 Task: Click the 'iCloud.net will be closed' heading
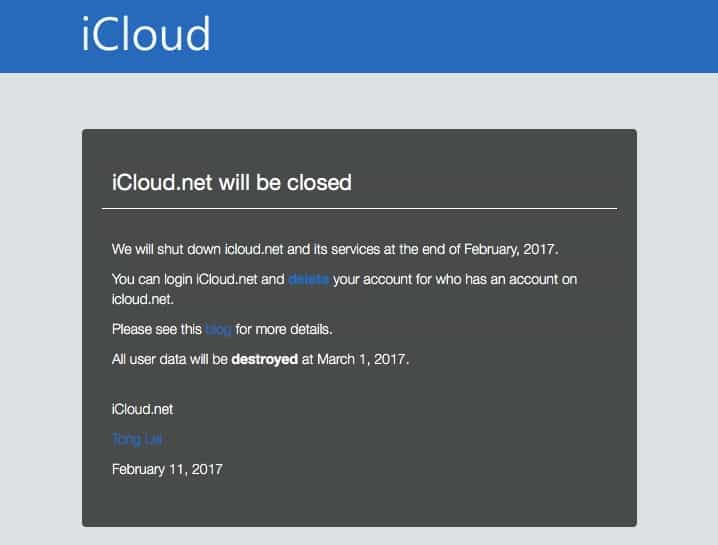click(x=231, y=183)
